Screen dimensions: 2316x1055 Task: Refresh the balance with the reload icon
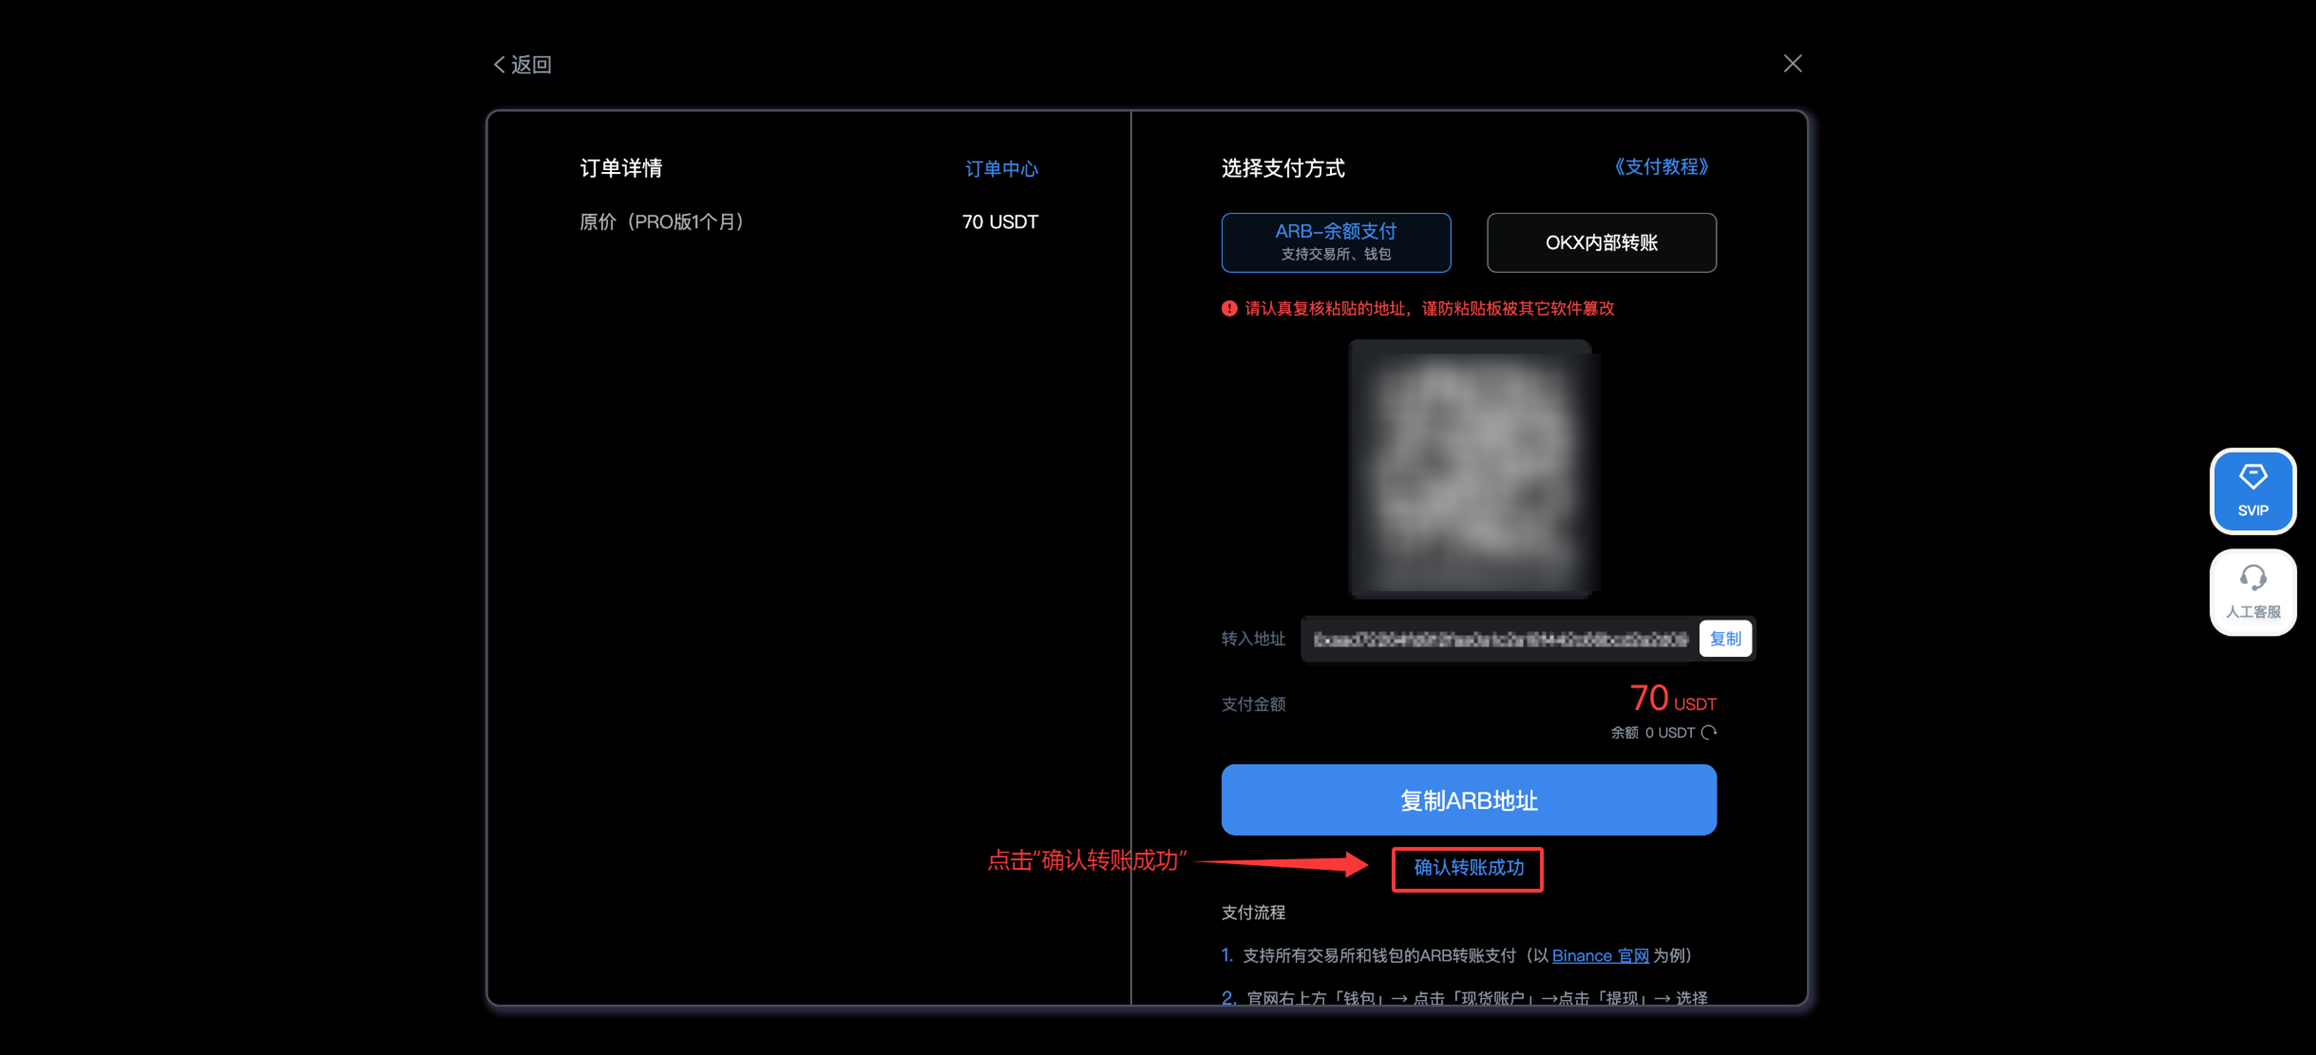point(1709,733)
